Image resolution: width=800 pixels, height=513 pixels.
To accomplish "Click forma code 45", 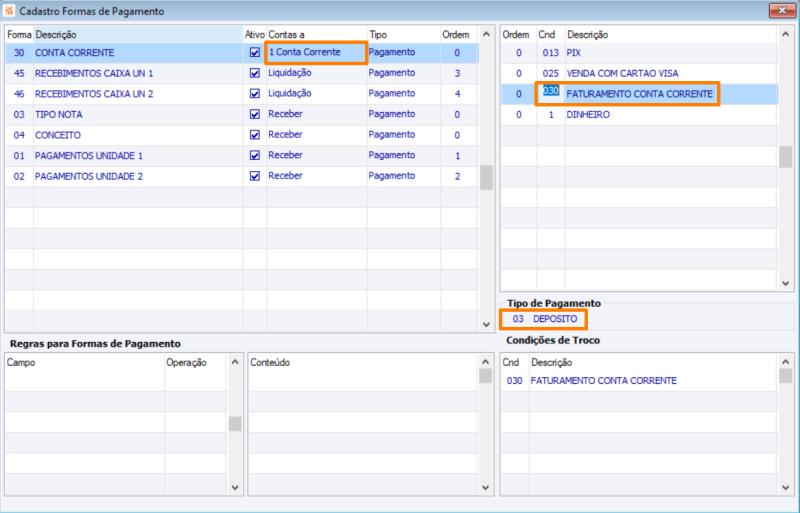I will point(19,74).
